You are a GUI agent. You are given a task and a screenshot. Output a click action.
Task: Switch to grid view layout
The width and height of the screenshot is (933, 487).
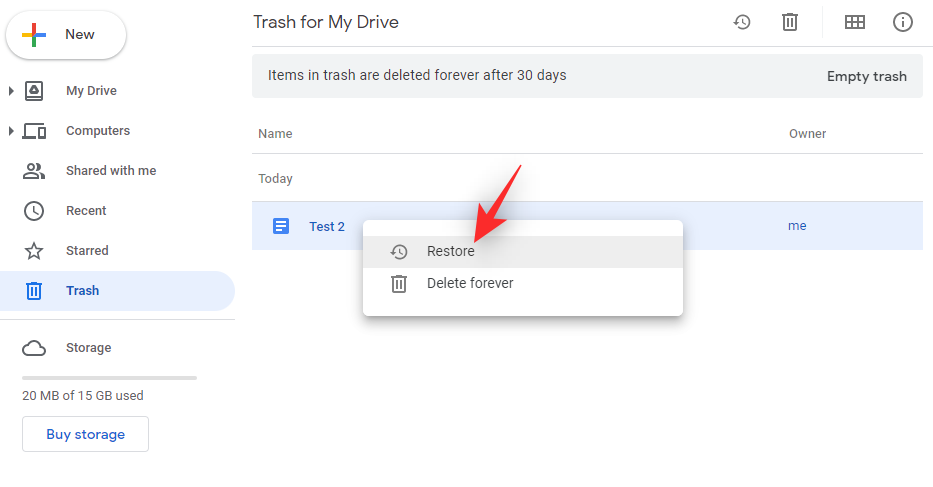tap(854, 23)
